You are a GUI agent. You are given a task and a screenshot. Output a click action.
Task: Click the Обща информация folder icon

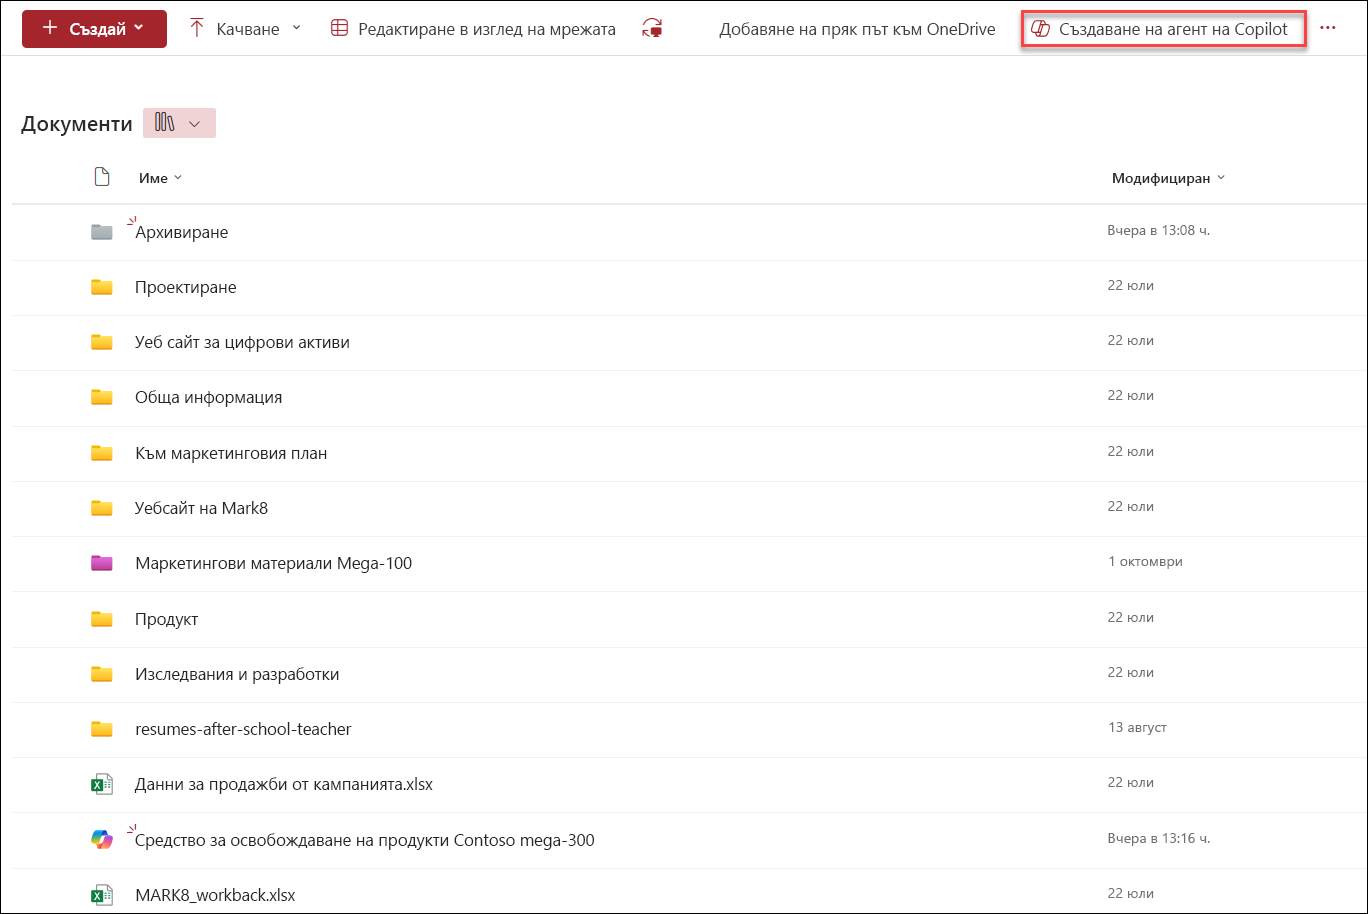[101, 397]
